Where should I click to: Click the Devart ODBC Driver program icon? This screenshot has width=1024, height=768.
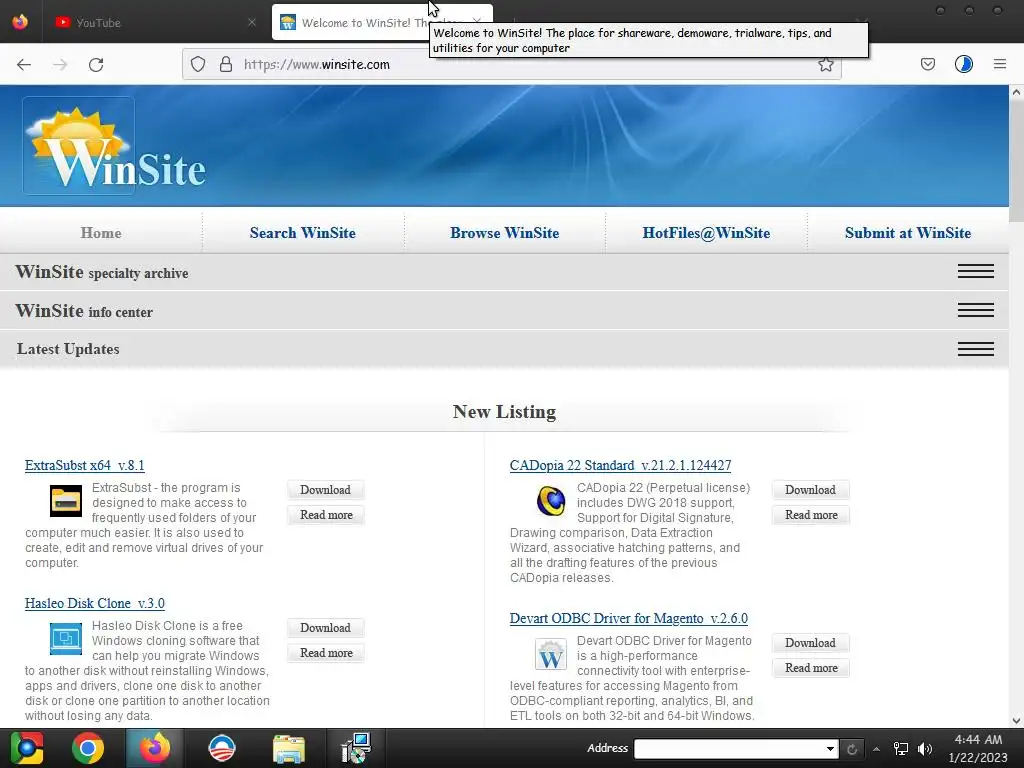551,654
